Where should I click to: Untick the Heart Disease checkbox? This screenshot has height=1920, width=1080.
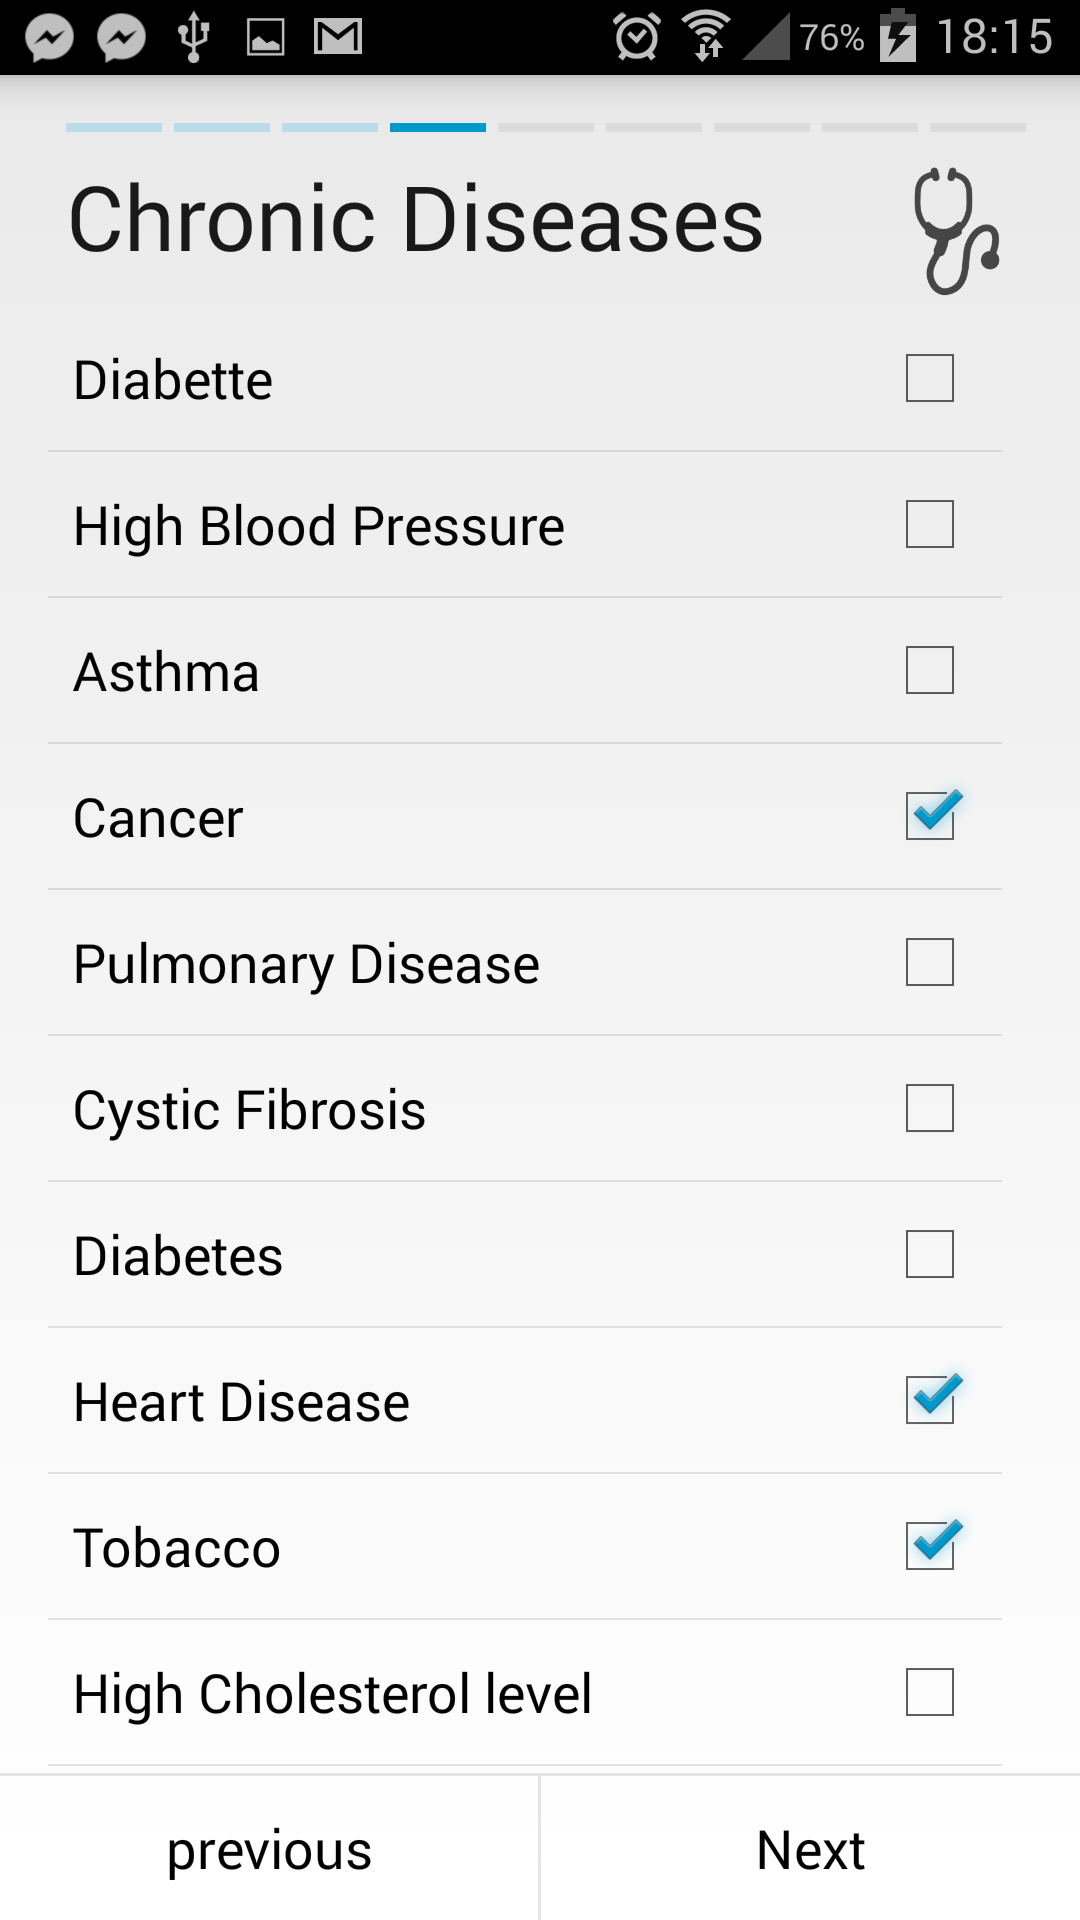point(932,1399)
